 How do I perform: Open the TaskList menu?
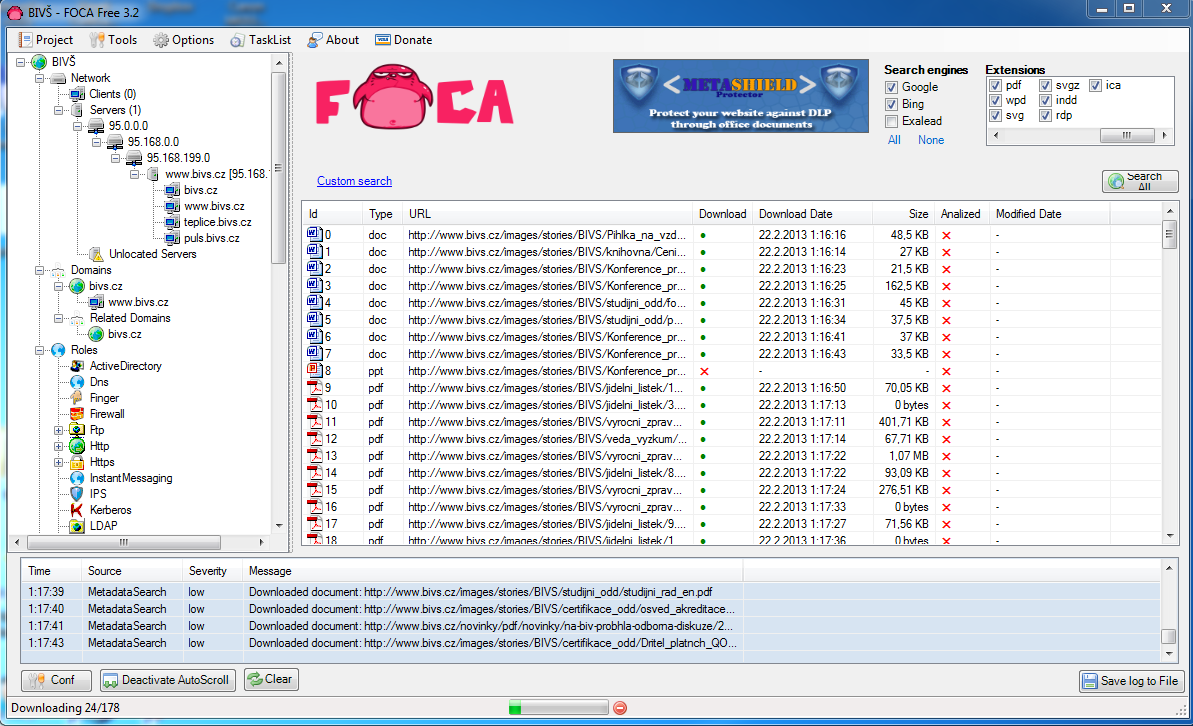point(261,40)
